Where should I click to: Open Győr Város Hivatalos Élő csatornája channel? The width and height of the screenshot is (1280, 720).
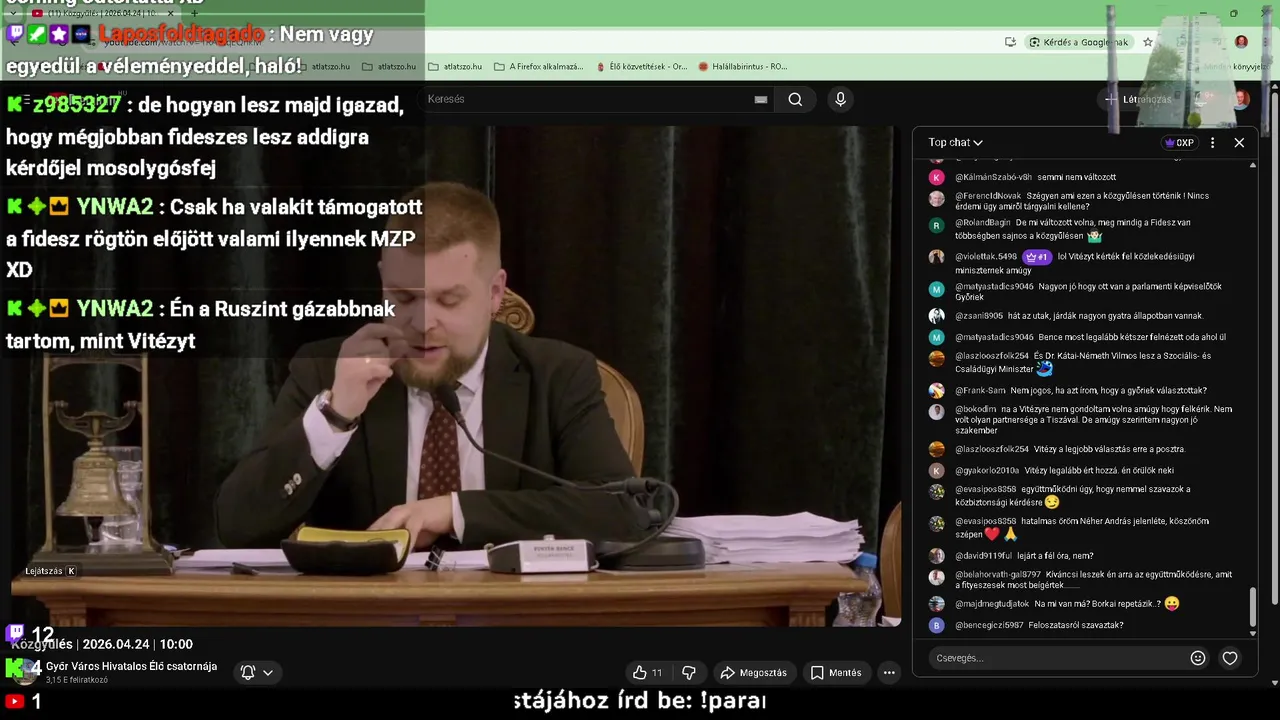[x=131, y=666]
